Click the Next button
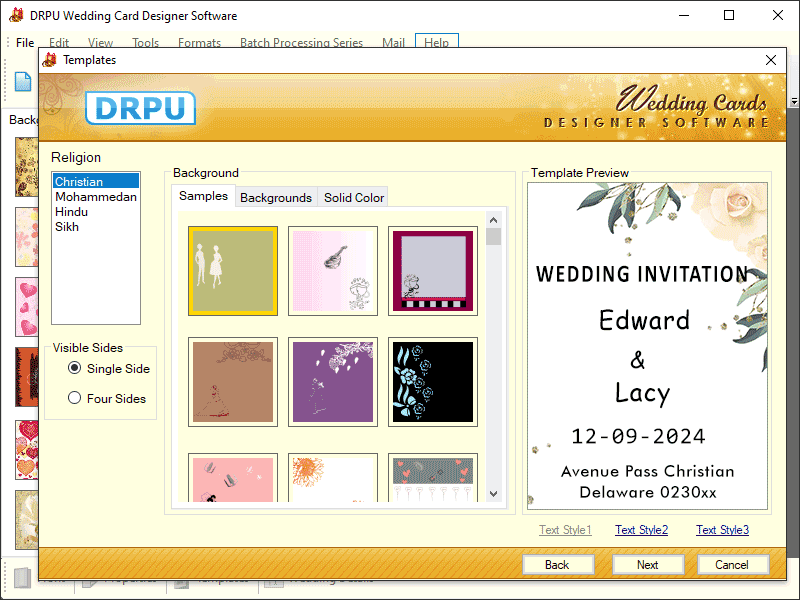The image size is (800, 600). point(648,564)
